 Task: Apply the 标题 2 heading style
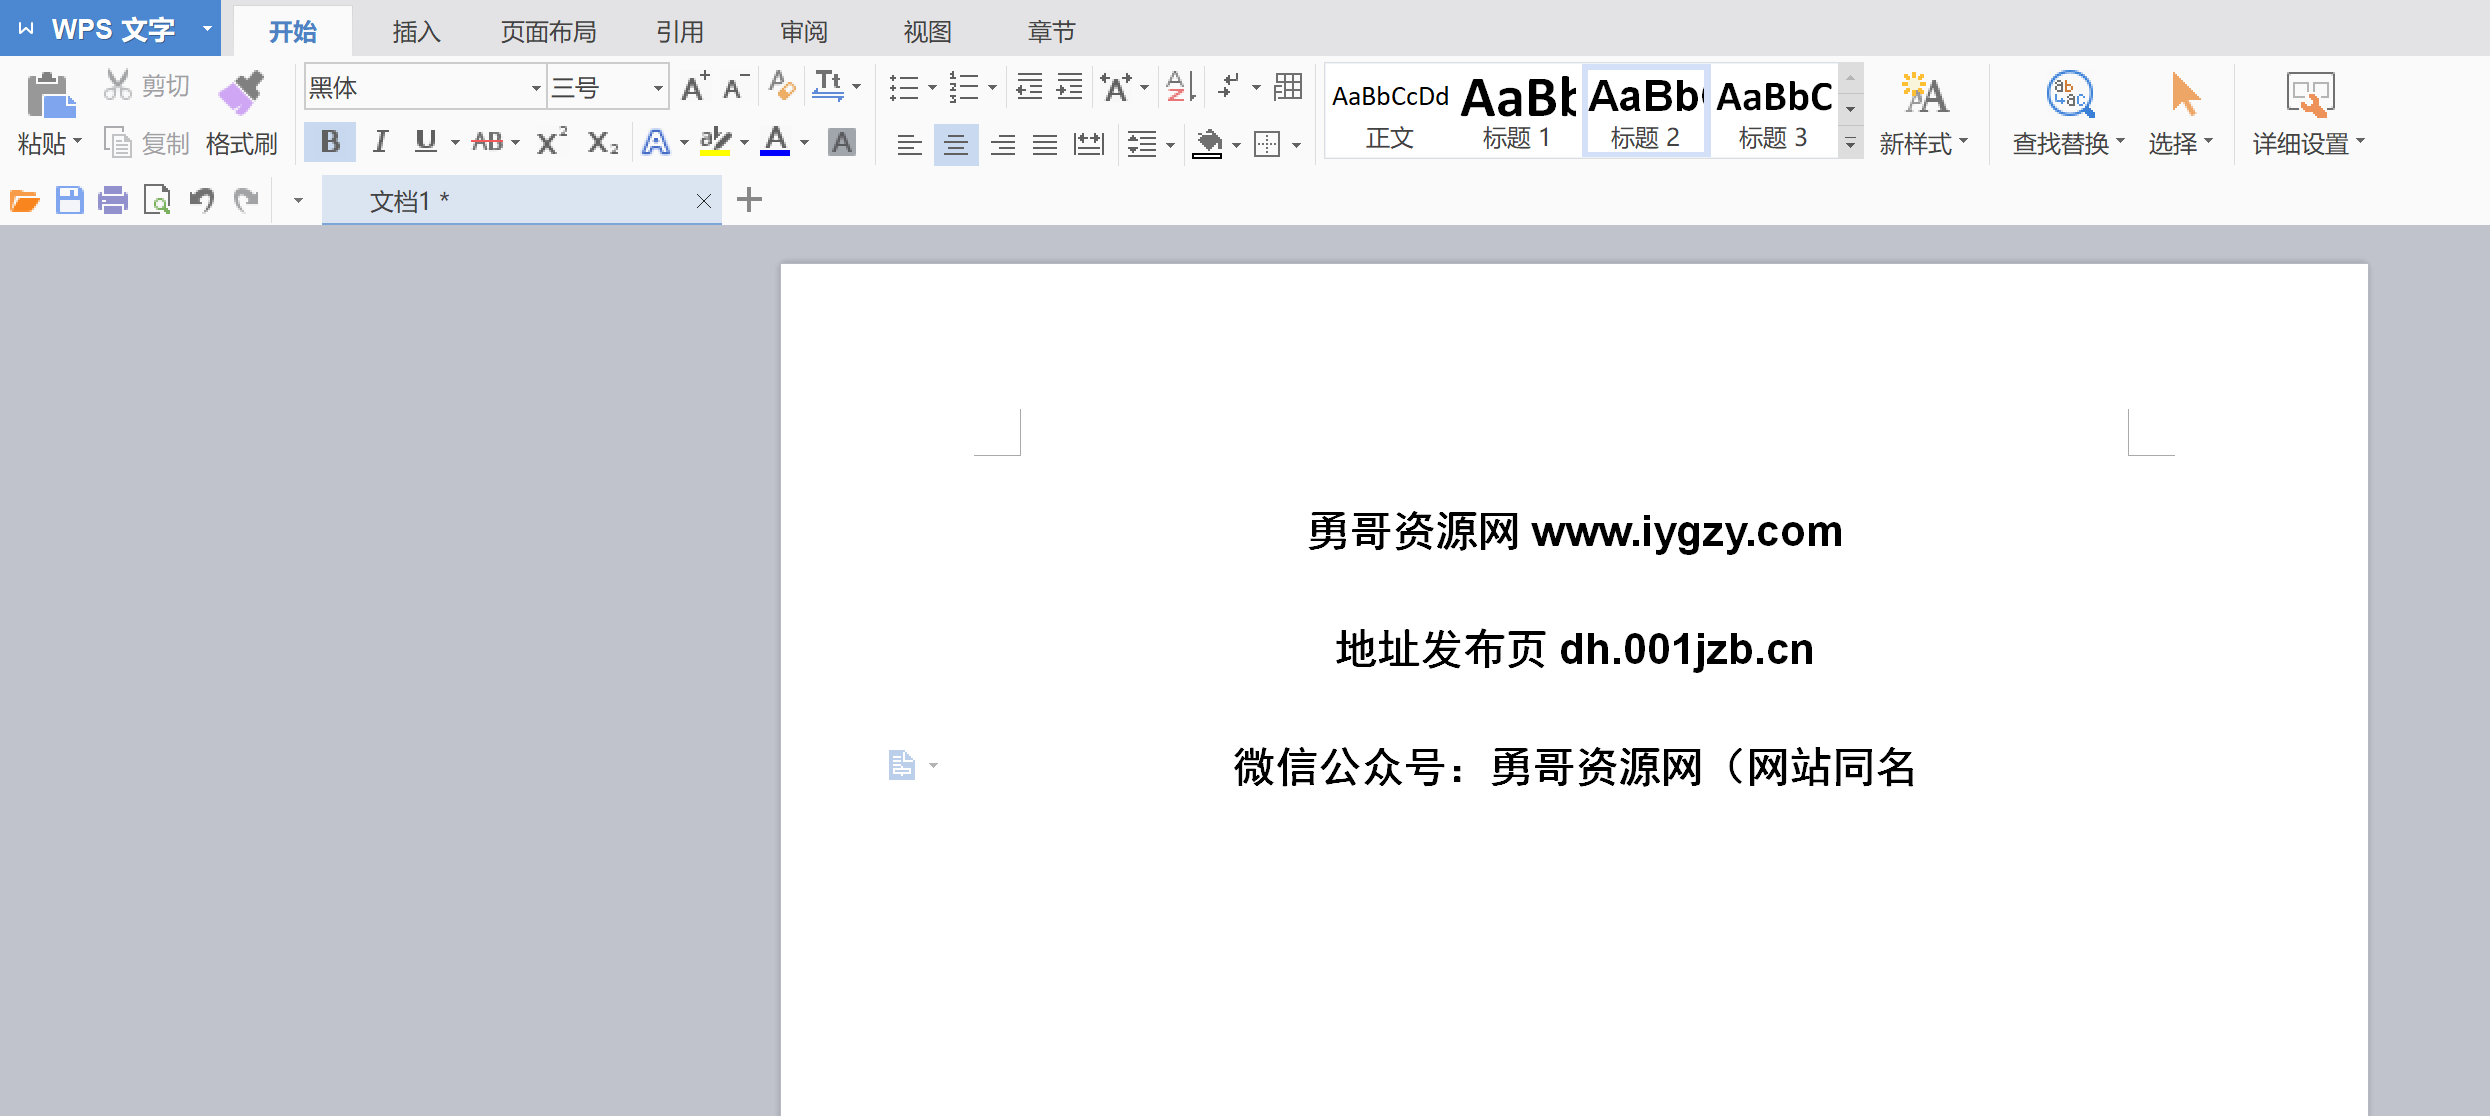(1645, 112)
